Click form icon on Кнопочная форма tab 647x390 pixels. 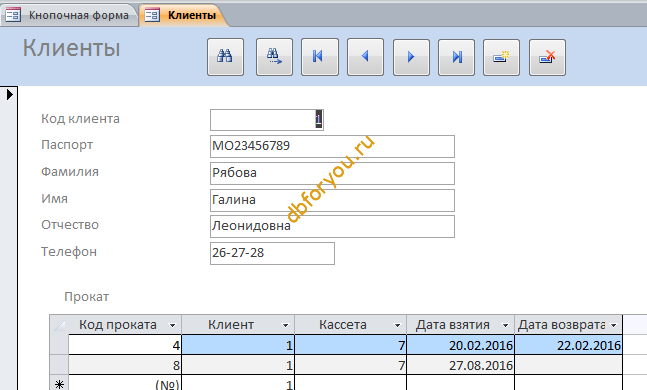(12, 15)
